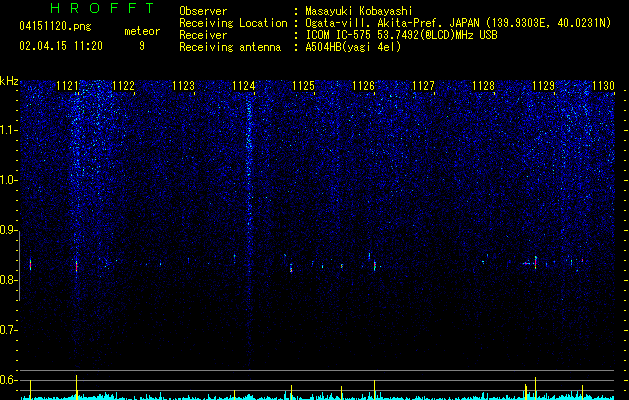
Task: Select the filename 04151120.png
Action: 55,26
